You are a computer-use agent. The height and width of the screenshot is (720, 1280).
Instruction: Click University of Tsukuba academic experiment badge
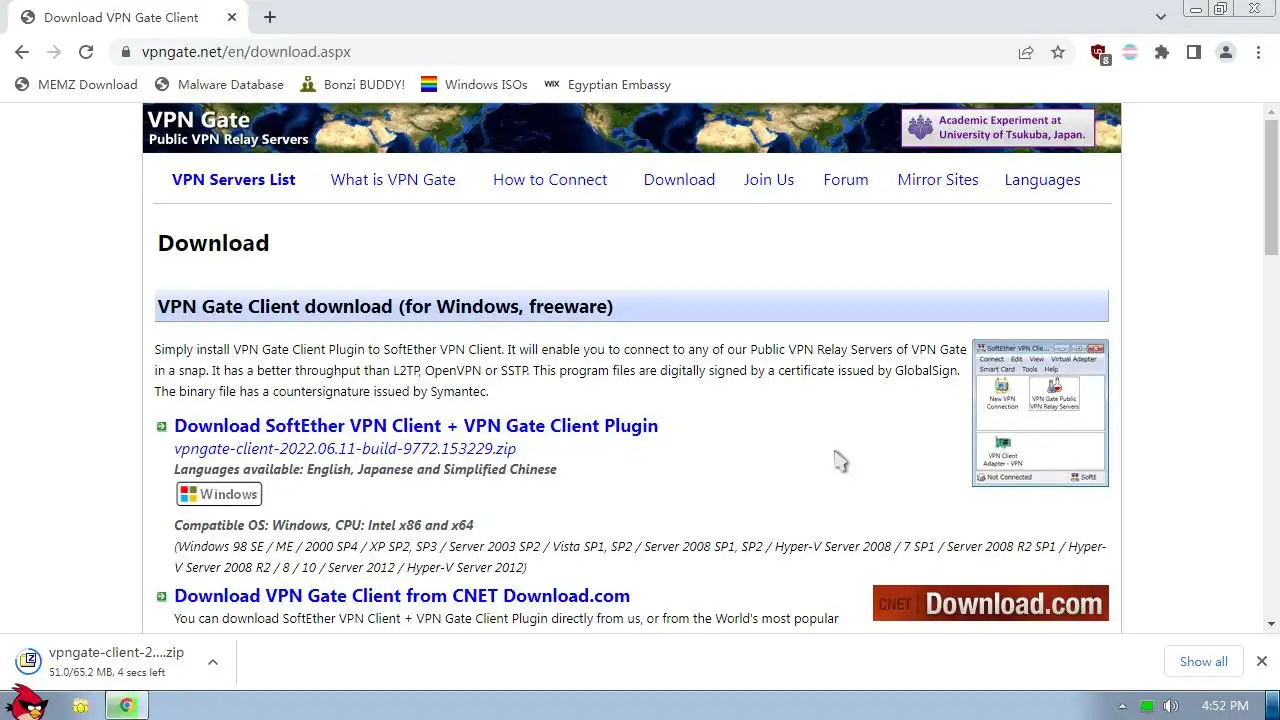(998, 128)
